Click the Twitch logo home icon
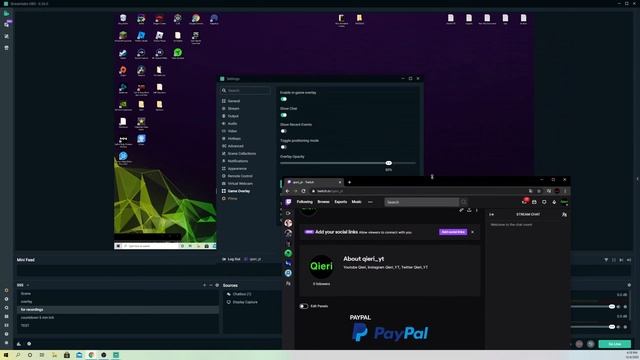Image resolution: width=640 pixels, height=360 pixels. (x=289, y=202)
